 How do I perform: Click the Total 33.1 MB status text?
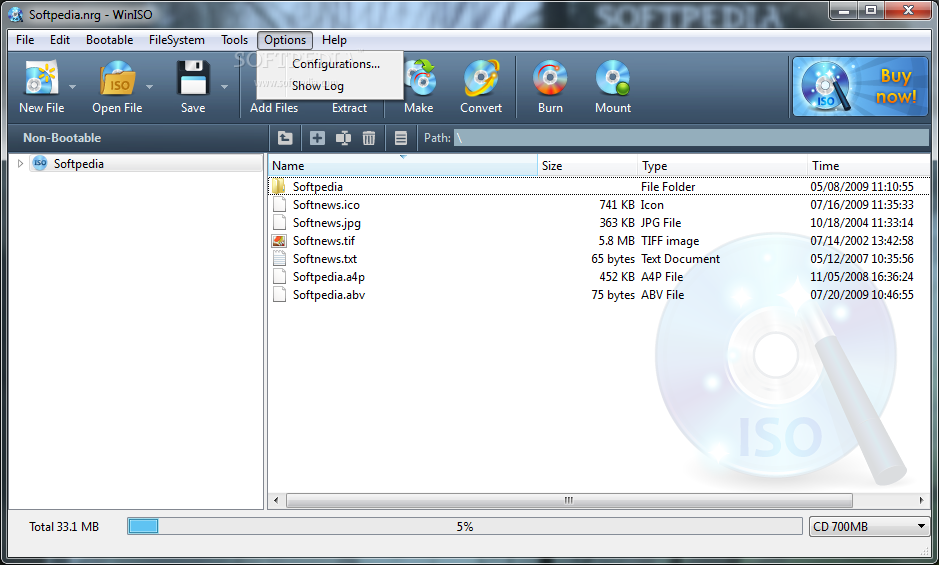click(64, 527)
